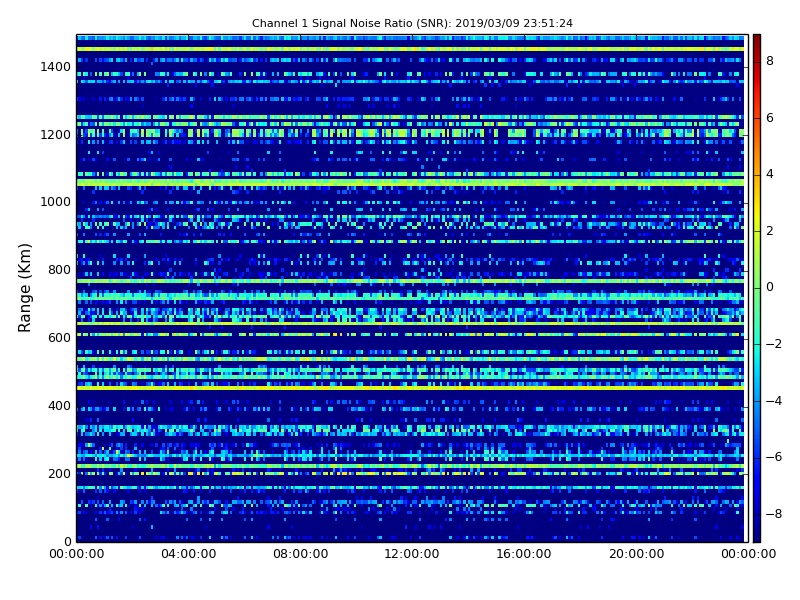Image resolution: width=800 pixels, height=600 pixels.
Task: Click the yellow section of the colorbar near 3
Action: pos(757,203)
